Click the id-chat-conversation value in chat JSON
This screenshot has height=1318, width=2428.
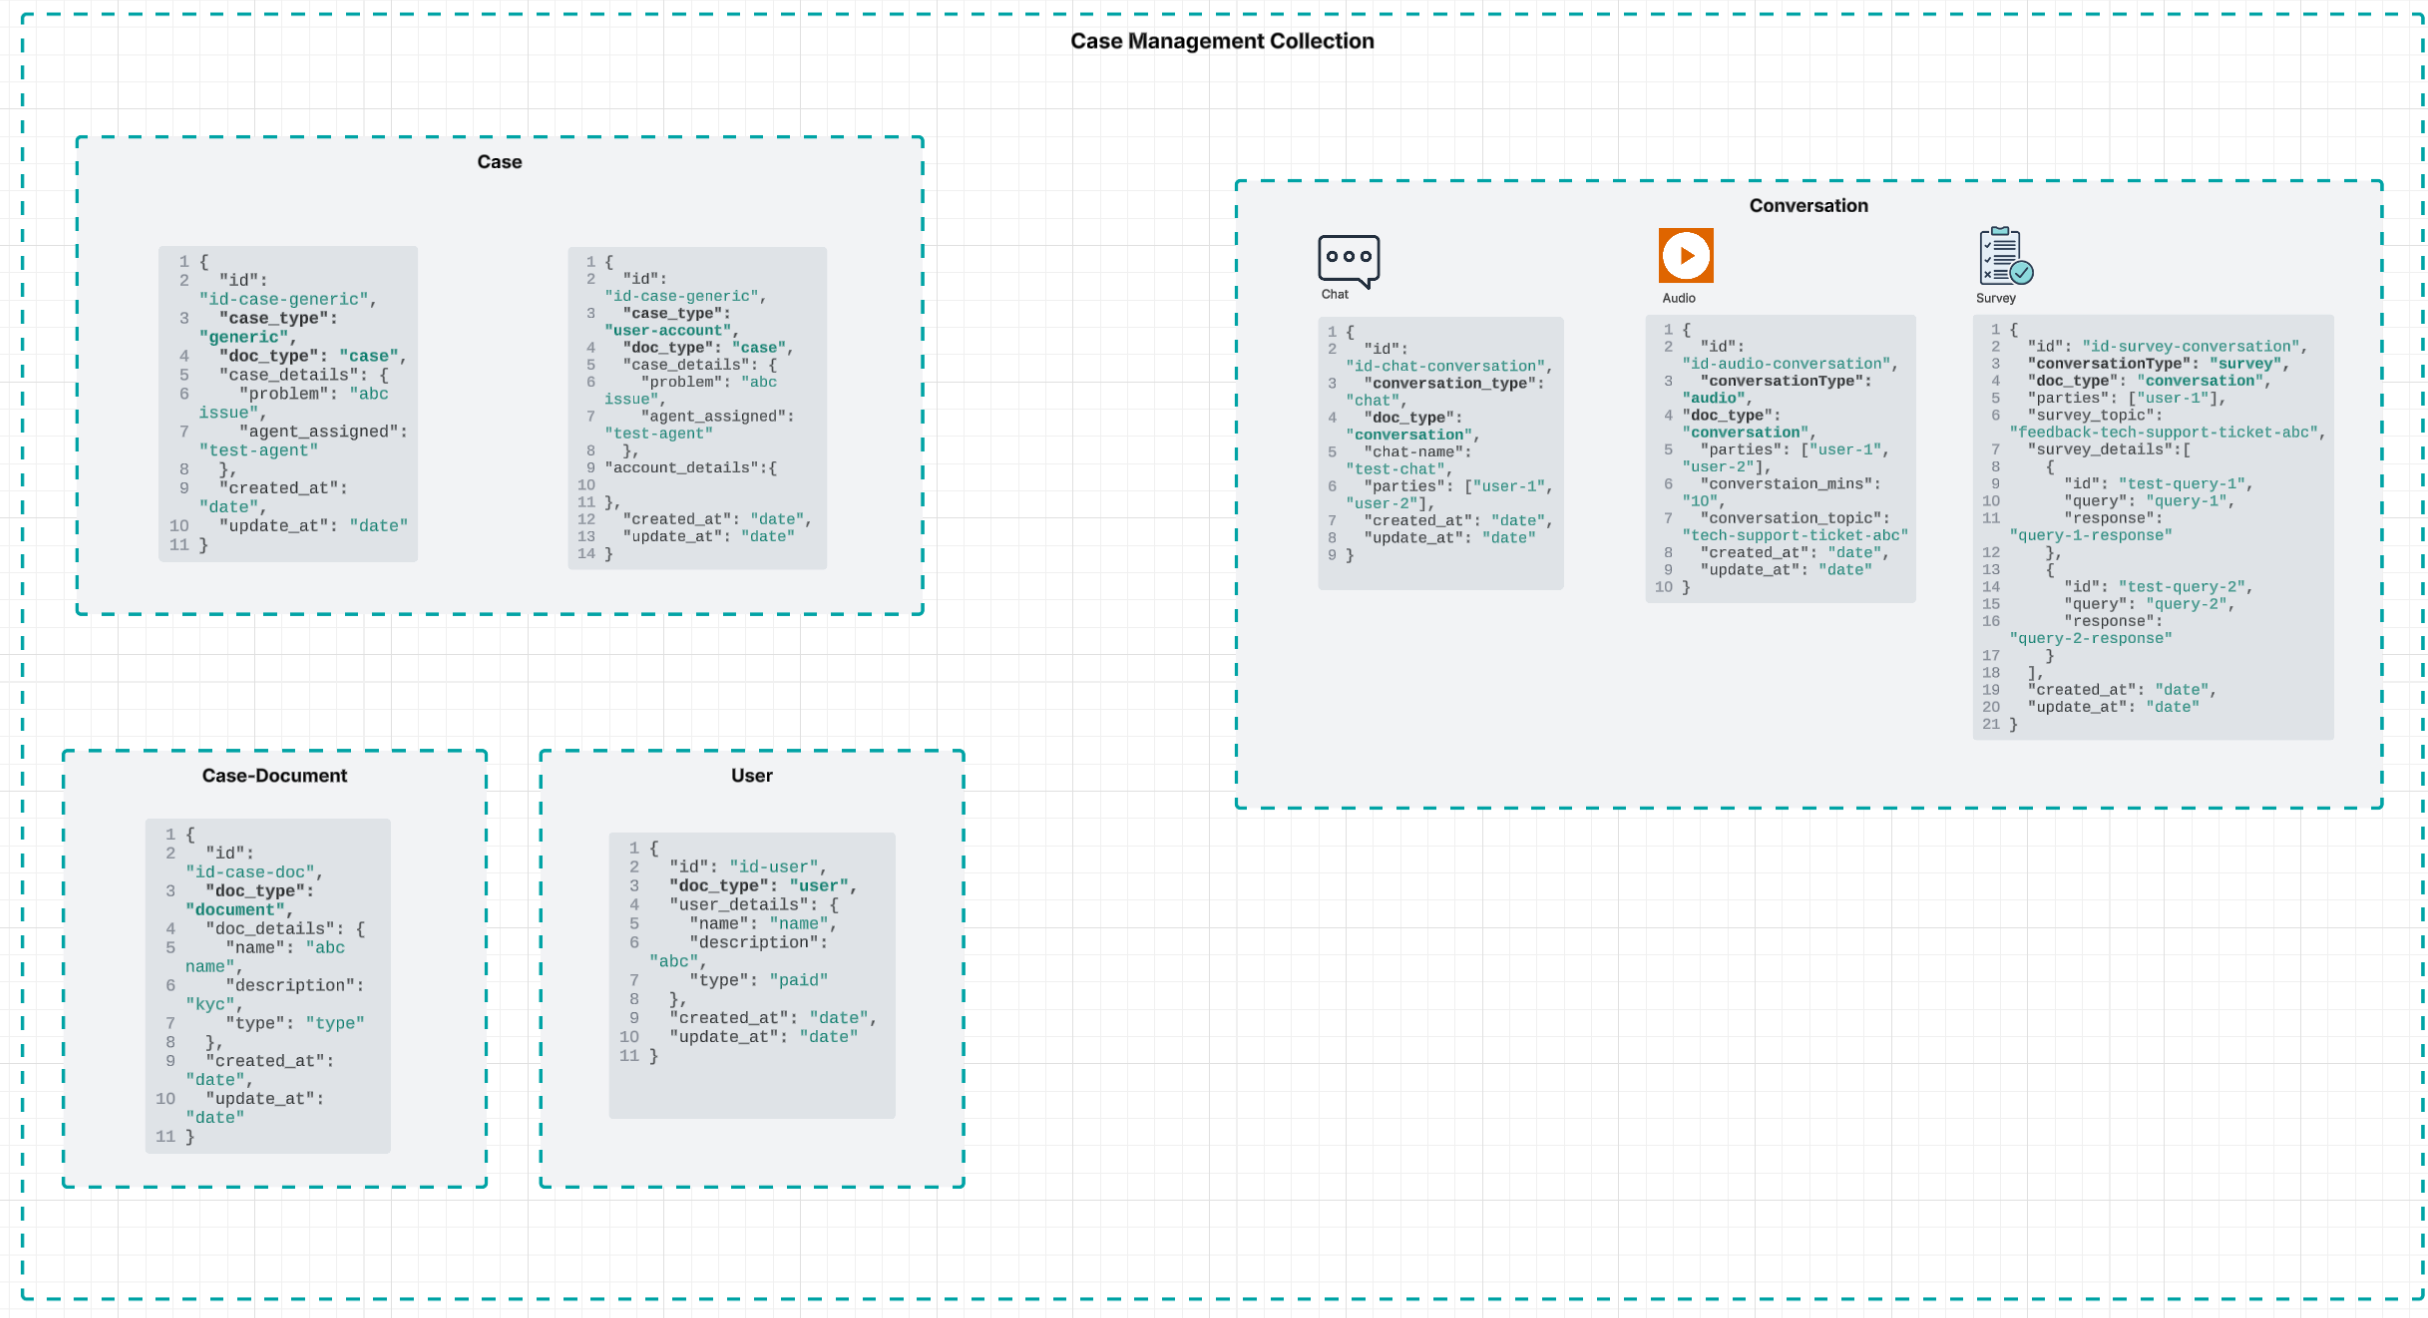tap(1449, 365)
